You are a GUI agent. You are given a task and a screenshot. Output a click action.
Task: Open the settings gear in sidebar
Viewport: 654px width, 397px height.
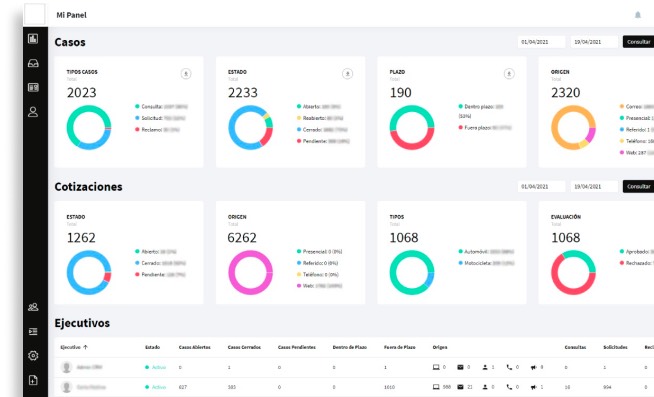pyautogui.click(x=33, y=355)
